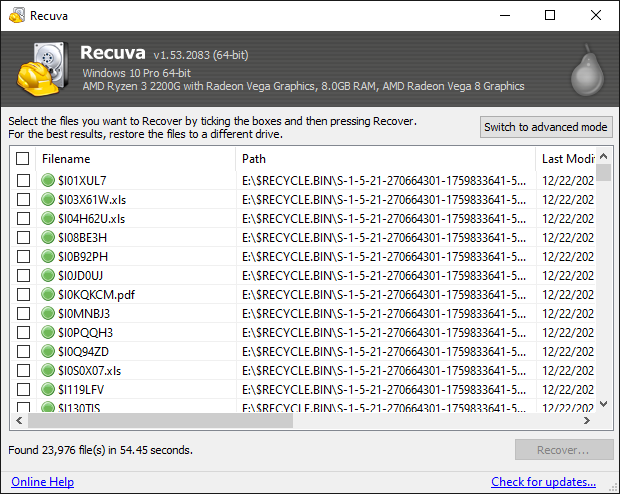Click the vertical scrollbar down arrow
Viewport: 620px width, 494px height.
click(x=604, y=404)
